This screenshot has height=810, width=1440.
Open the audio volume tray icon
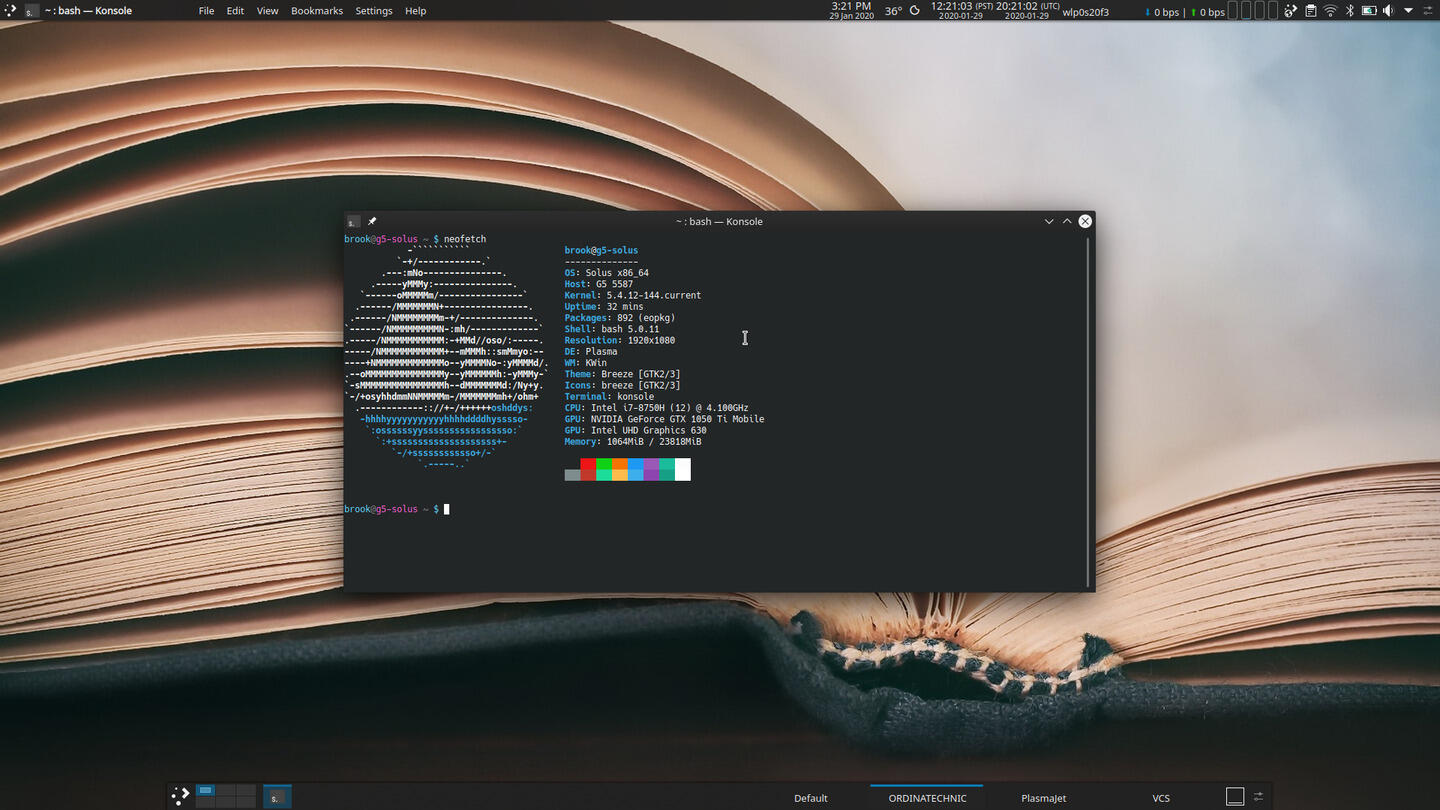click(x=1388, y=11)
